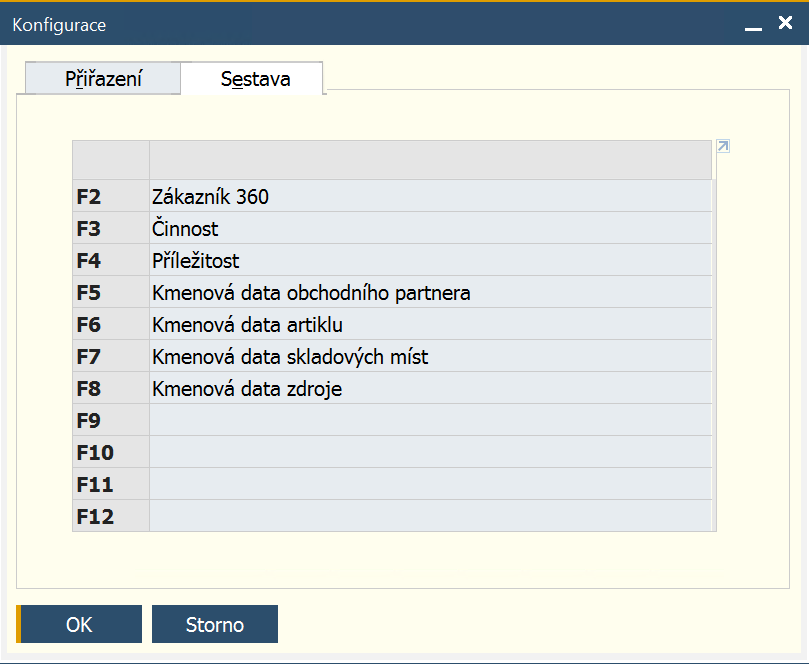The height and width of the screenshot is (664, 809).
Task: Select Kmenová data artiklu entry
Action: coord(430,324)
